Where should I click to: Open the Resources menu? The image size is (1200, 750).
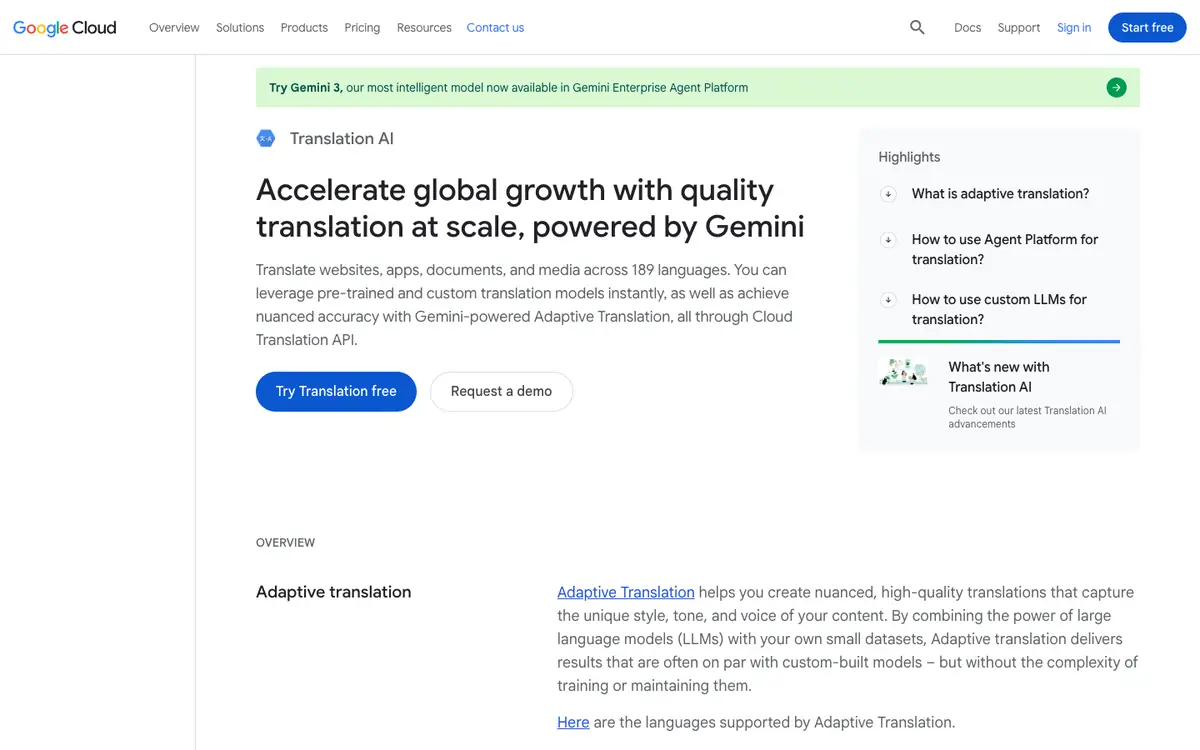(424, 28)
